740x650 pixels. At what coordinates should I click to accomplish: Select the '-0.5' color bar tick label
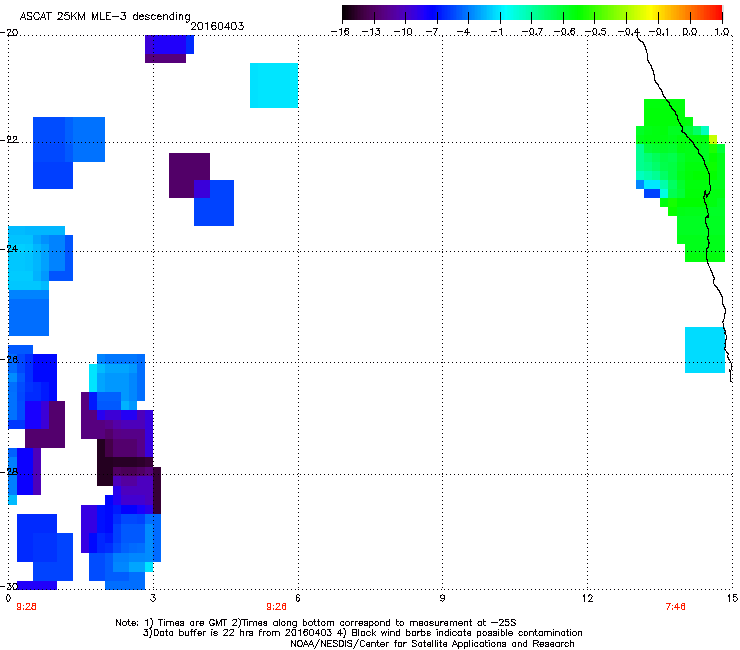click(596, 32)
